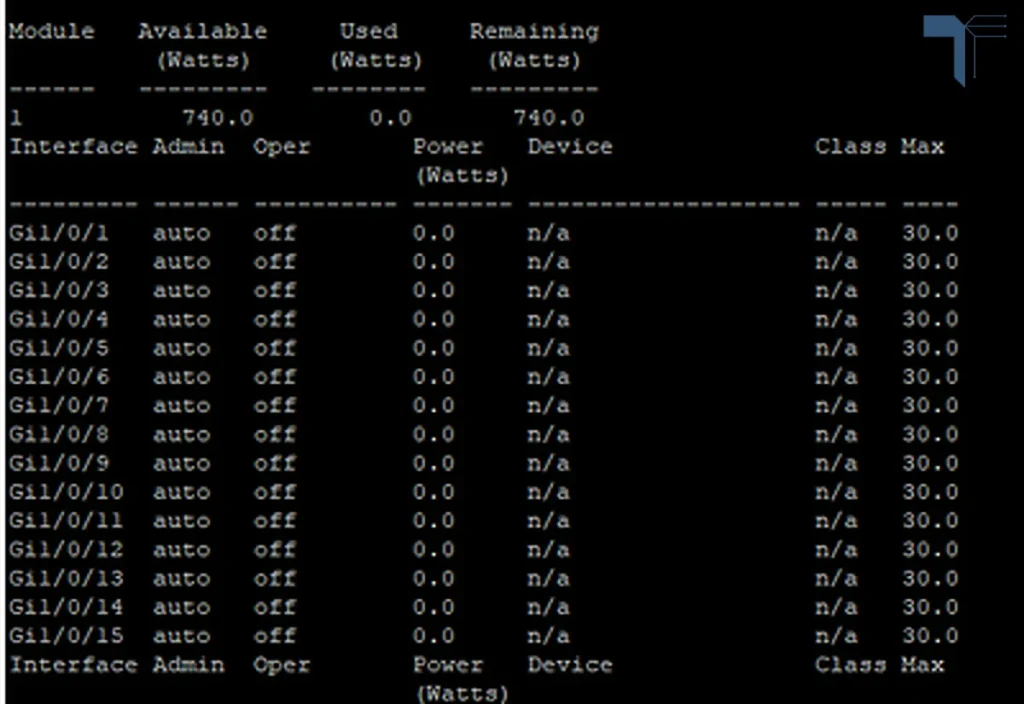Select the Gi1/0/1 interface entry
Screen dimensions: 1024x704
point(59,233)
